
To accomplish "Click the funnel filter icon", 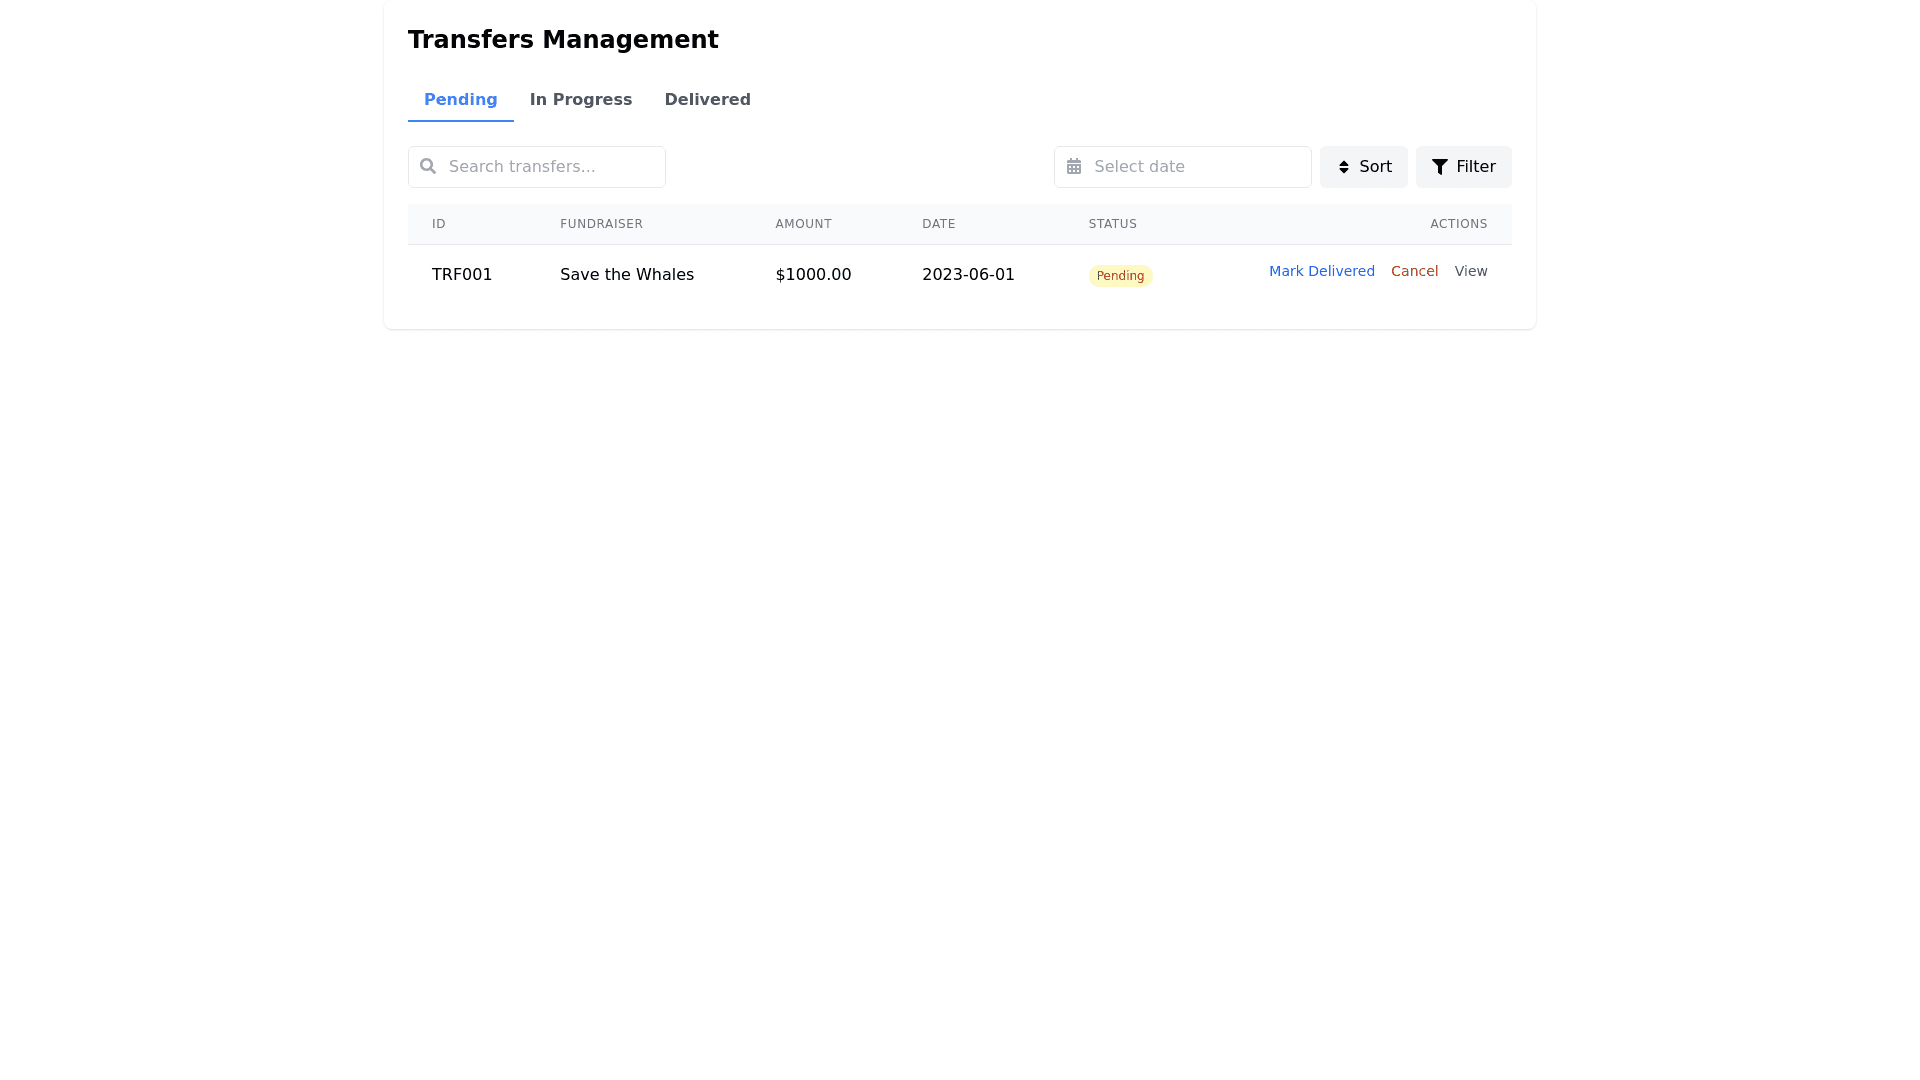I will (1440, 167).
